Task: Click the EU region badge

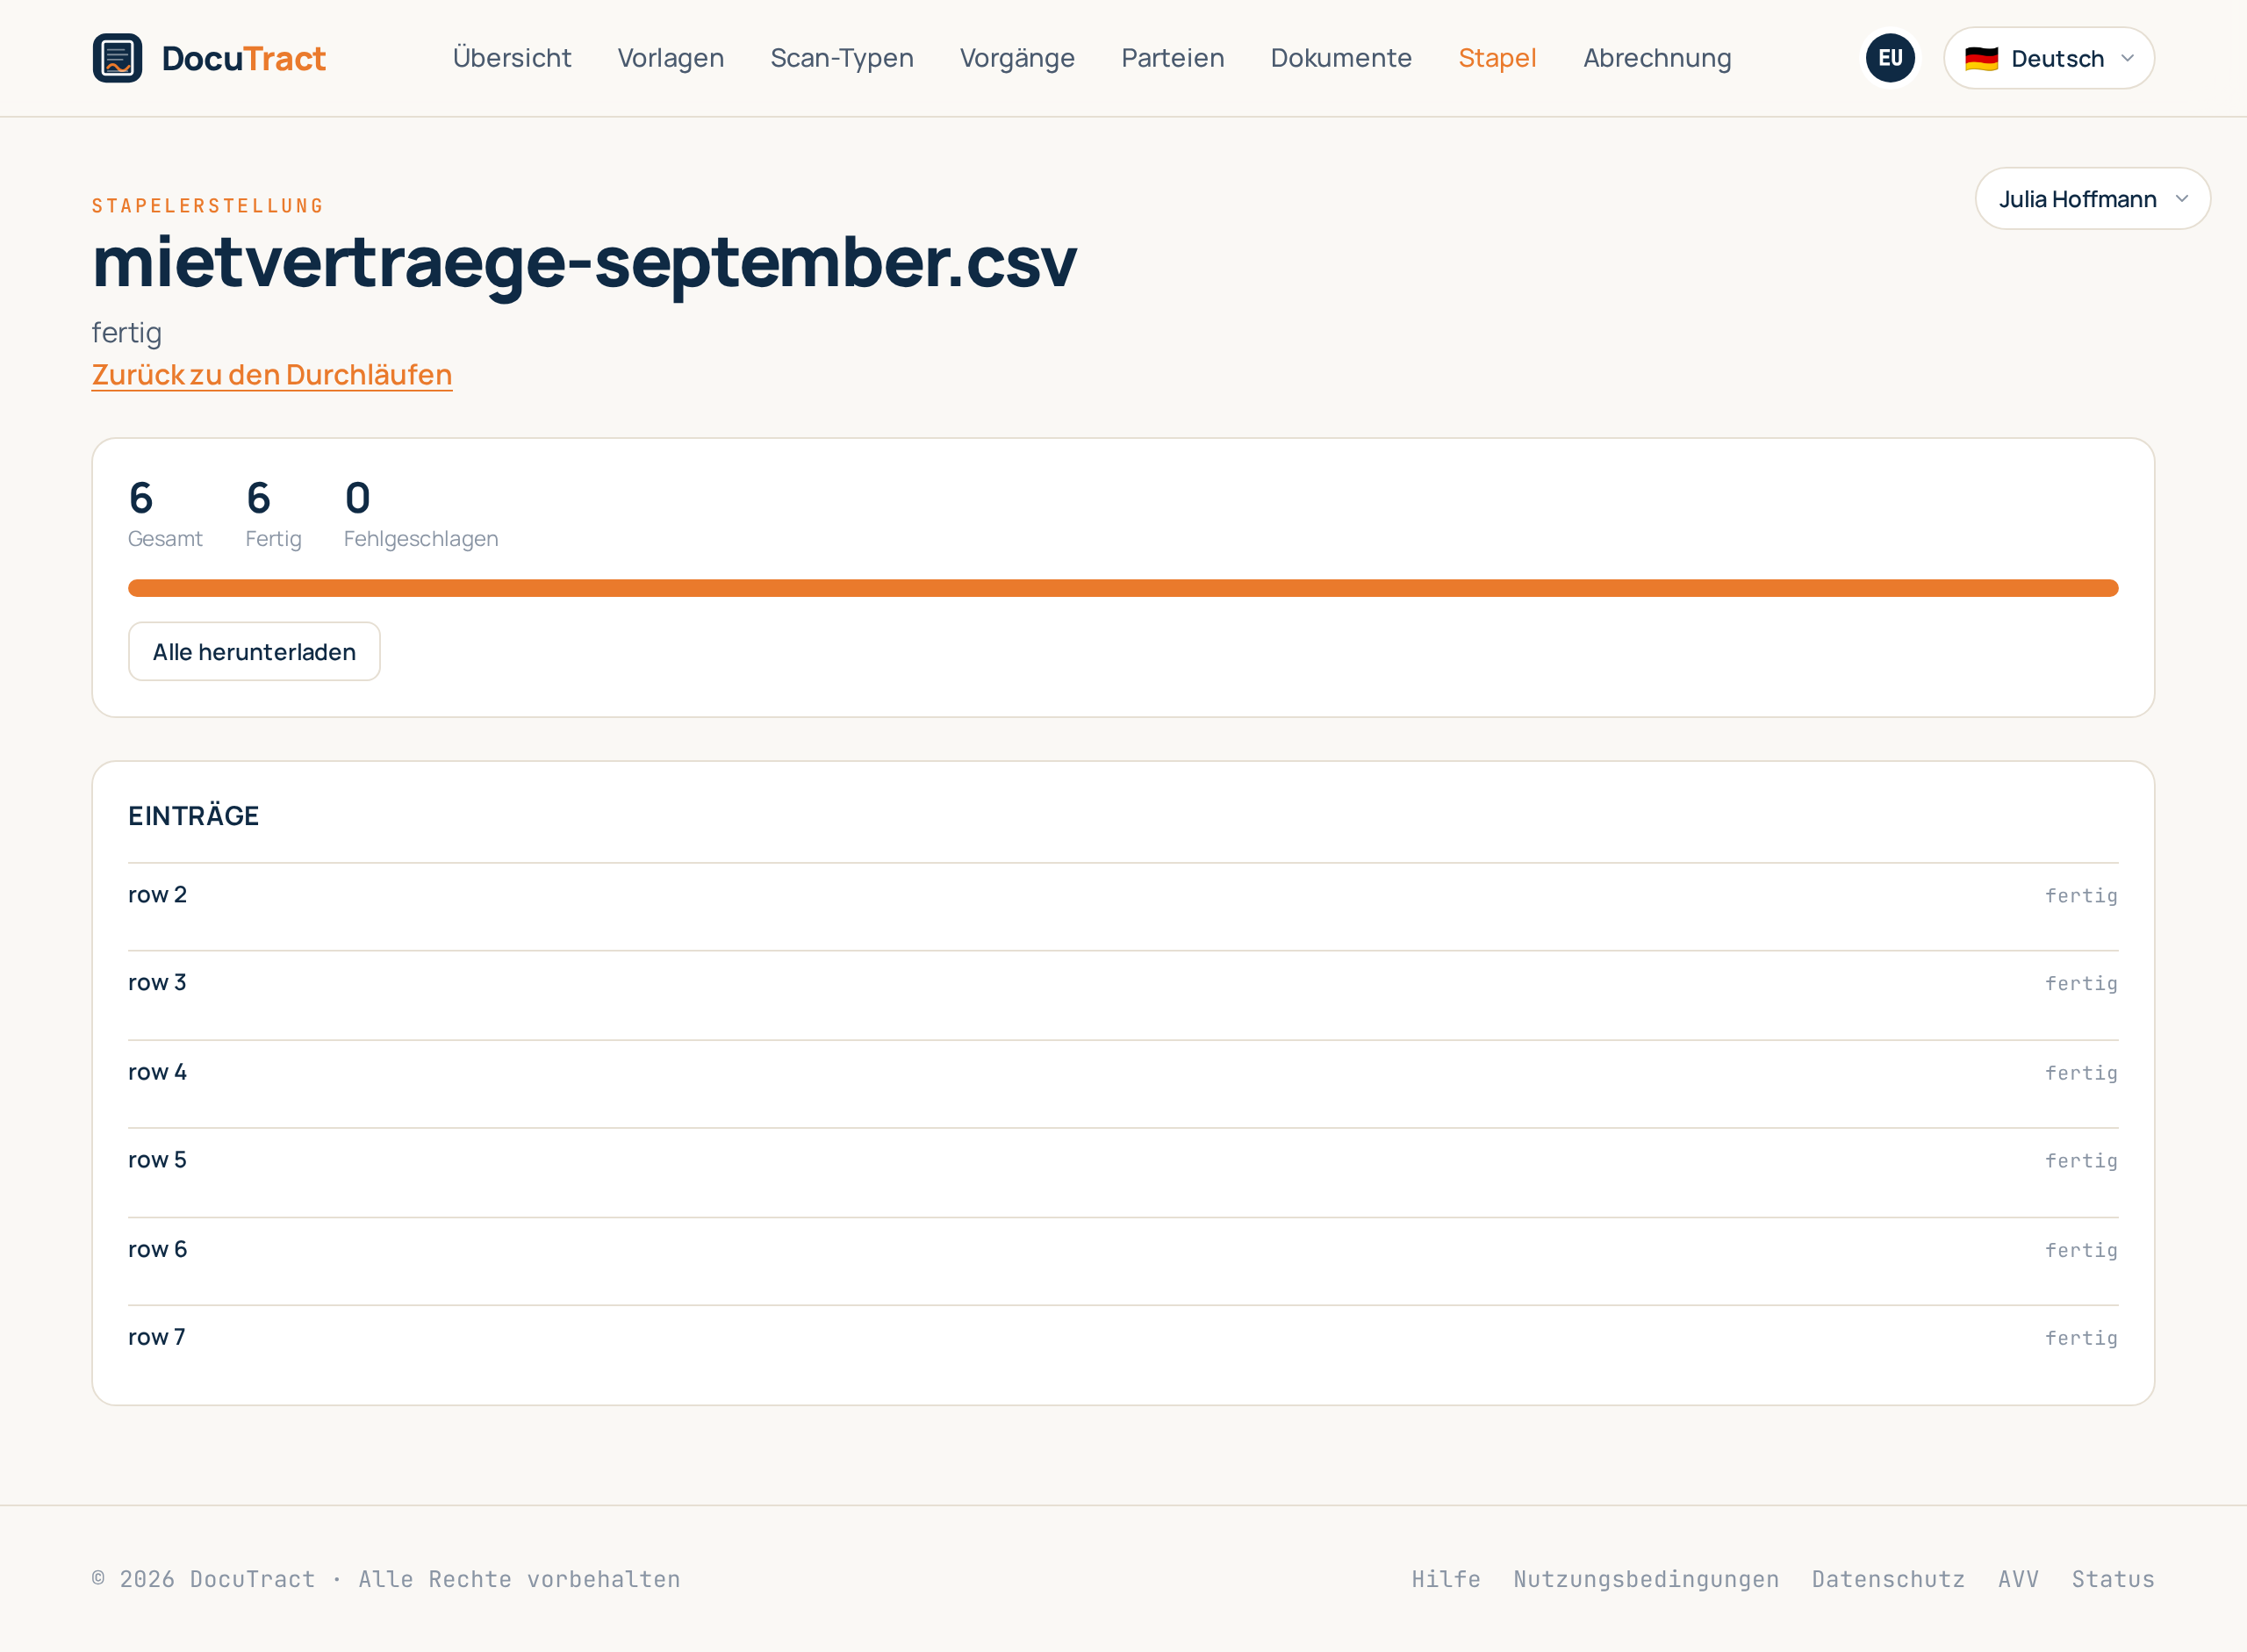Action: pos(1889,58)
